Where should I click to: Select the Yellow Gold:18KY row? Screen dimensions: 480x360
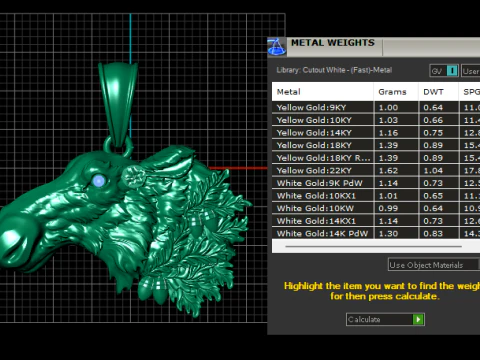(376, 145)
